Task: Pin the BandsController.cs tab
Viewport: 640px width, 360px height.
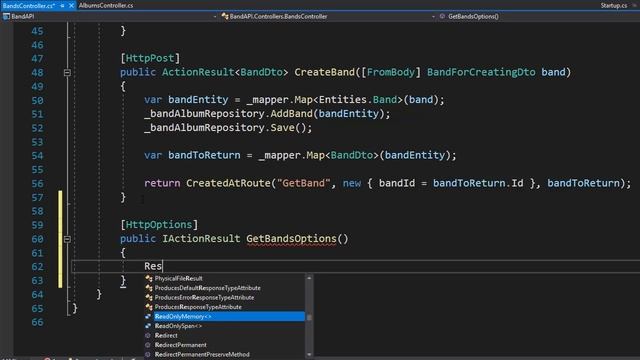Action: (x=62, y=6)
